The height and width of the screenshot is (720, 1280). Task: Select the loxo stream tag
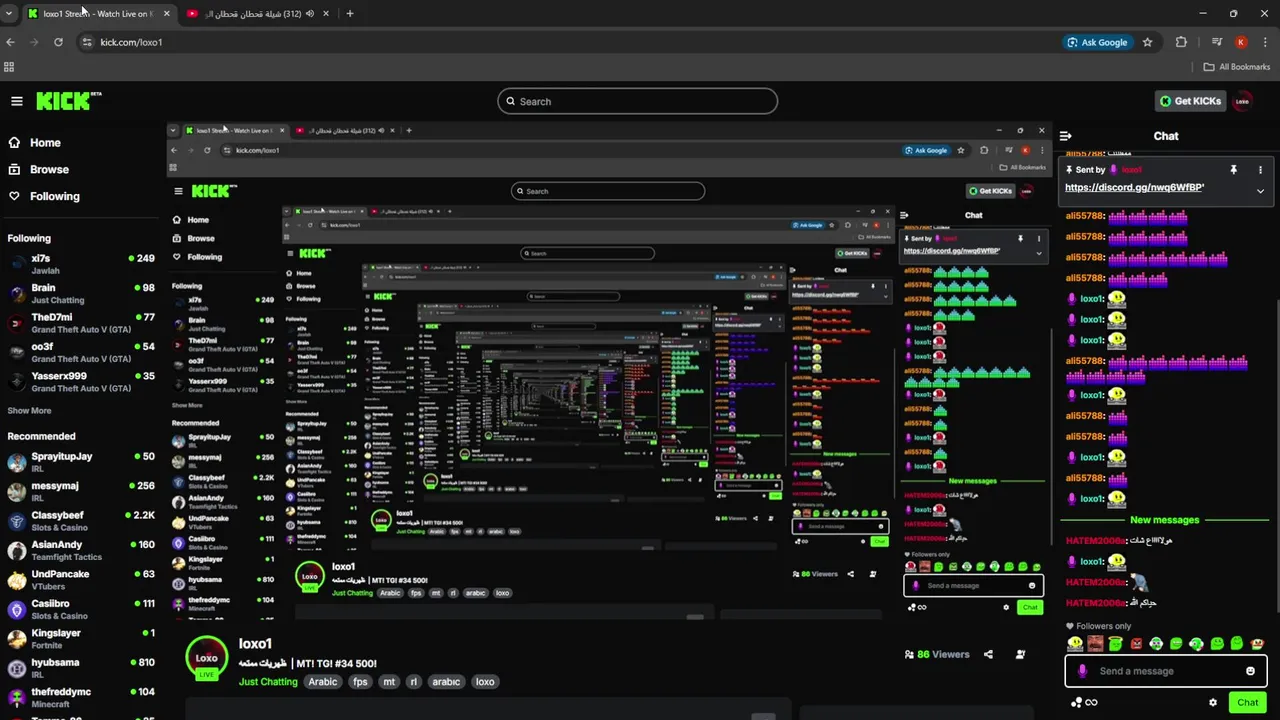(485, 682)
